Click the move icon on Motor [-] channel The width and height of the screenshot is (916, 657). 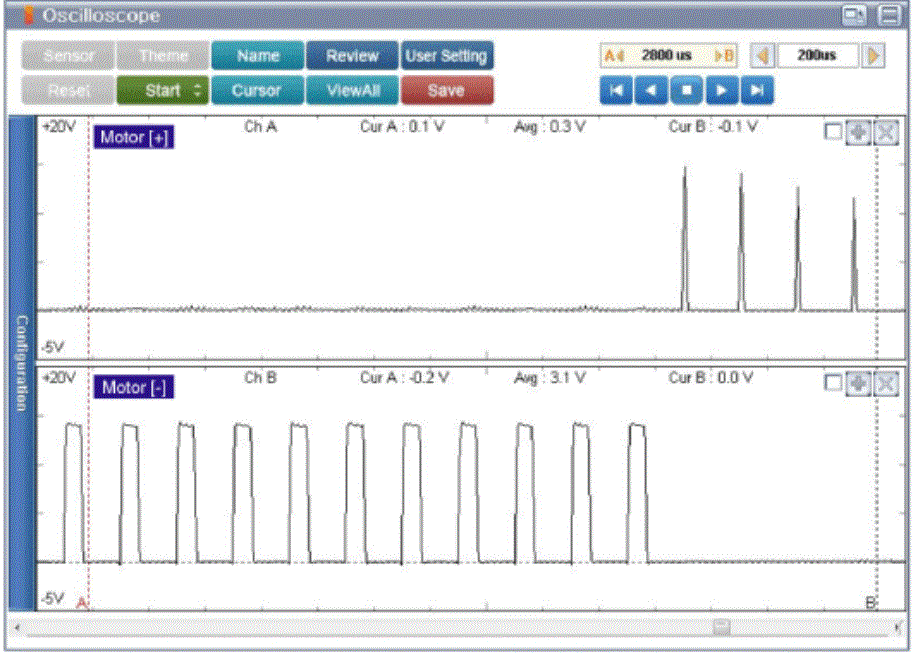click(x=858, y=384)
